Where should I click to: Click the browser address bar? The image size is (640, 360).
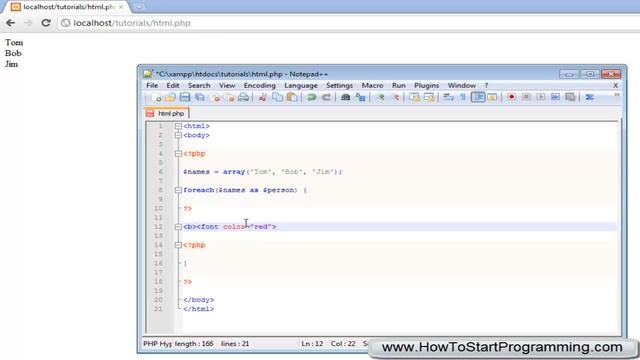349,23
